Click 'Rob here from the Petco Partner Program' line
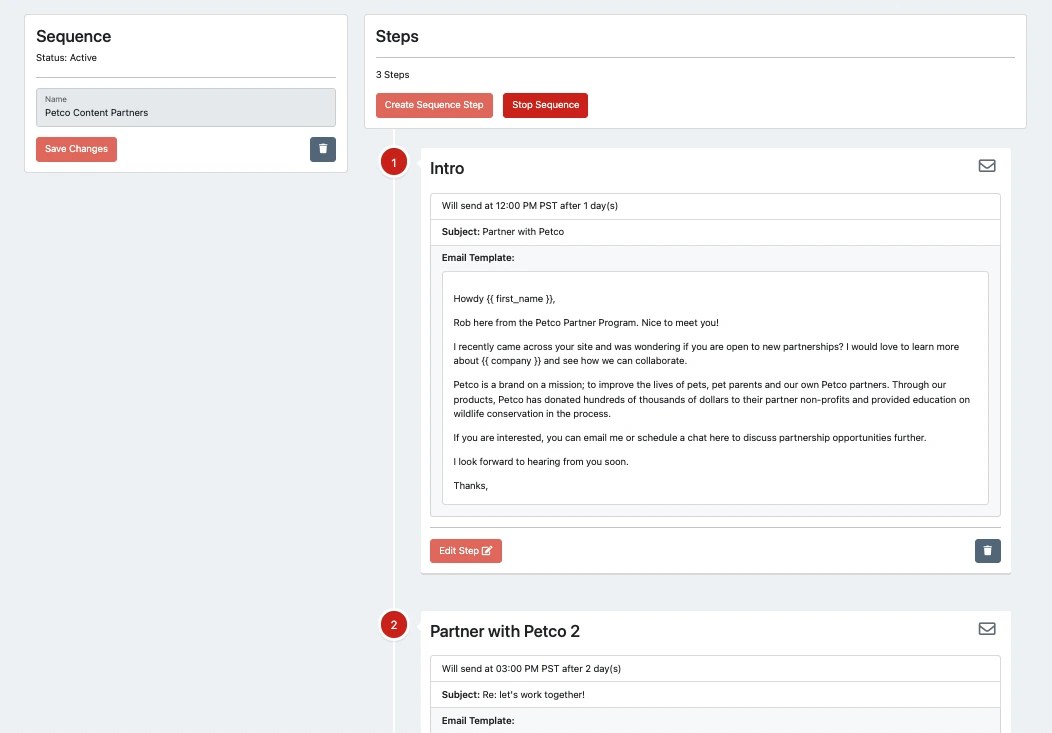 click(x=586, y=323)
